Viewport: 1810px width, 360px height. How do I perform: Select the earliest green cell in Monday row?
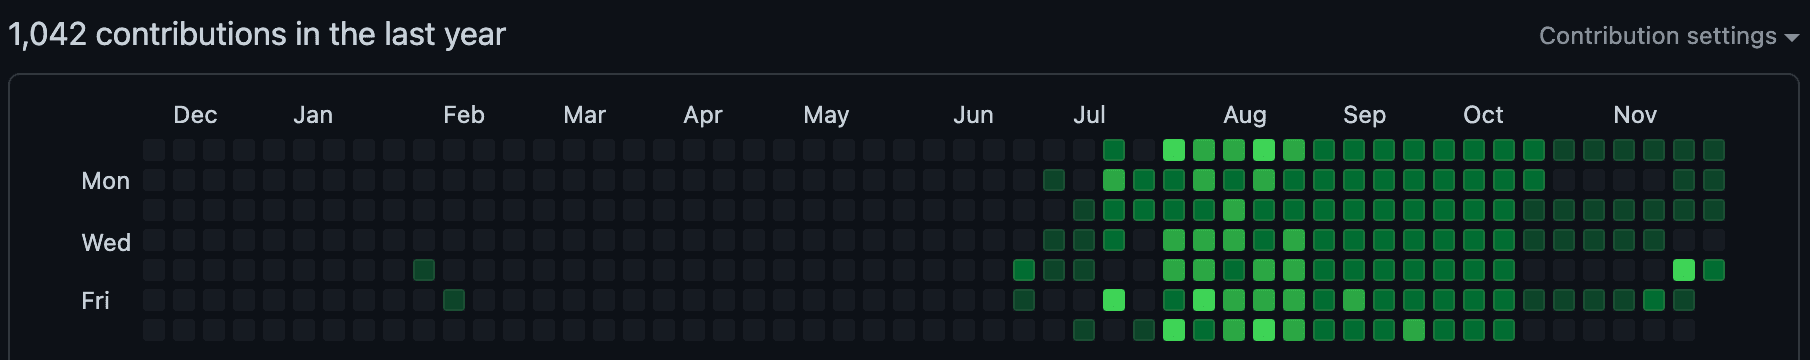point(1054,180)
